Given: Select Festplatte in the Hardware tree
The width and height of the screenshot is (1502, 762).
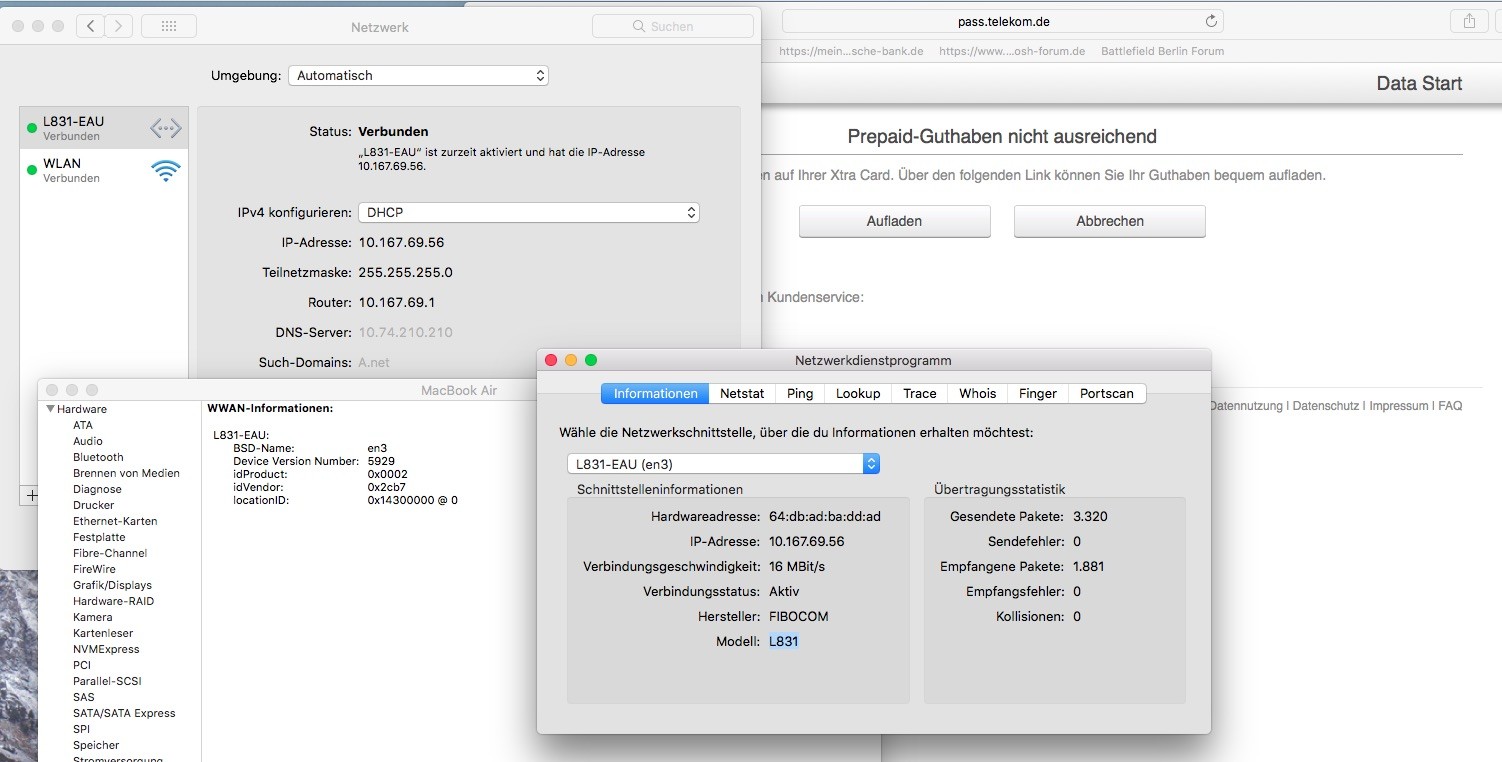Looking at the screenshot, I should 99,537.
